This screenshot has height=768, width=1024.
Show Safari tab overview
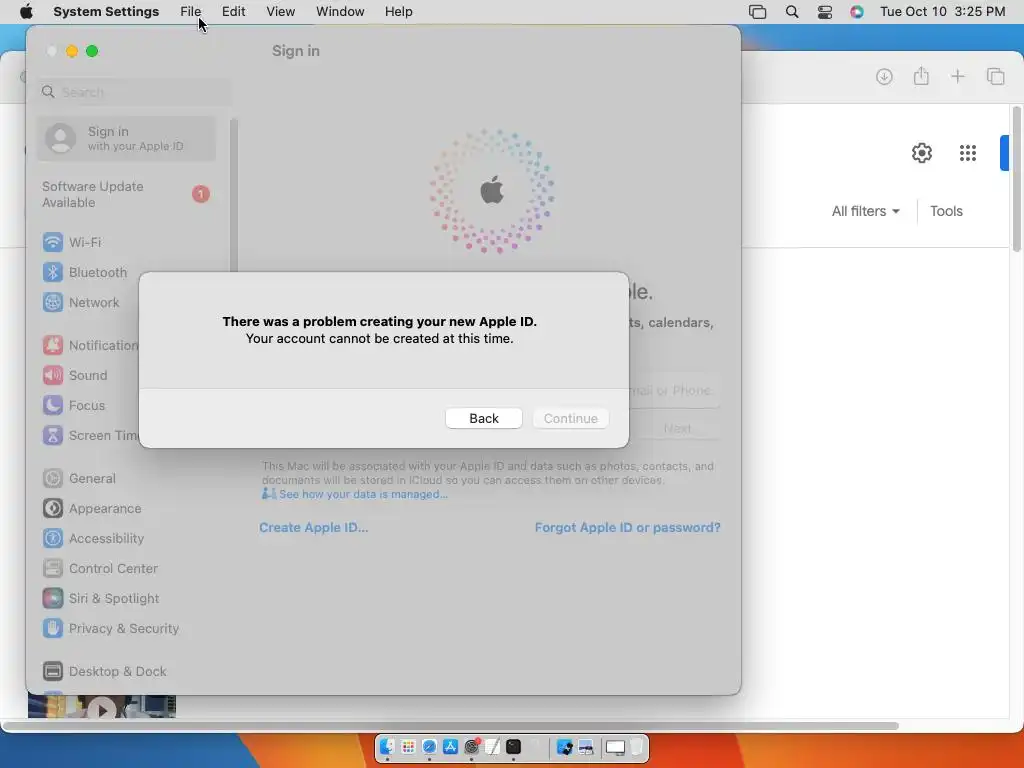[995, 76]
